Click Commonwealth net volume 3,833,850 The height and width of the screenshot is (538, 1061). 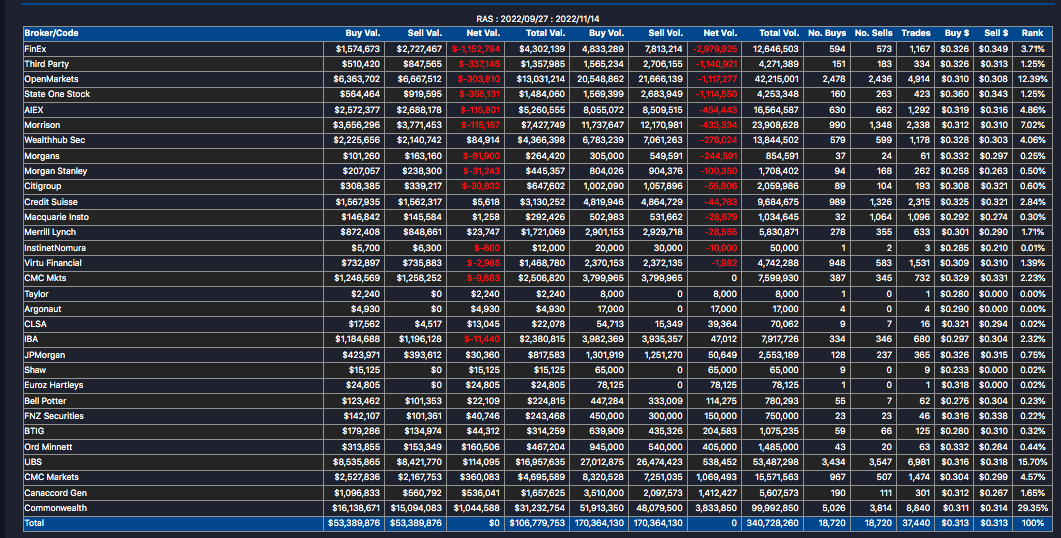717,508
